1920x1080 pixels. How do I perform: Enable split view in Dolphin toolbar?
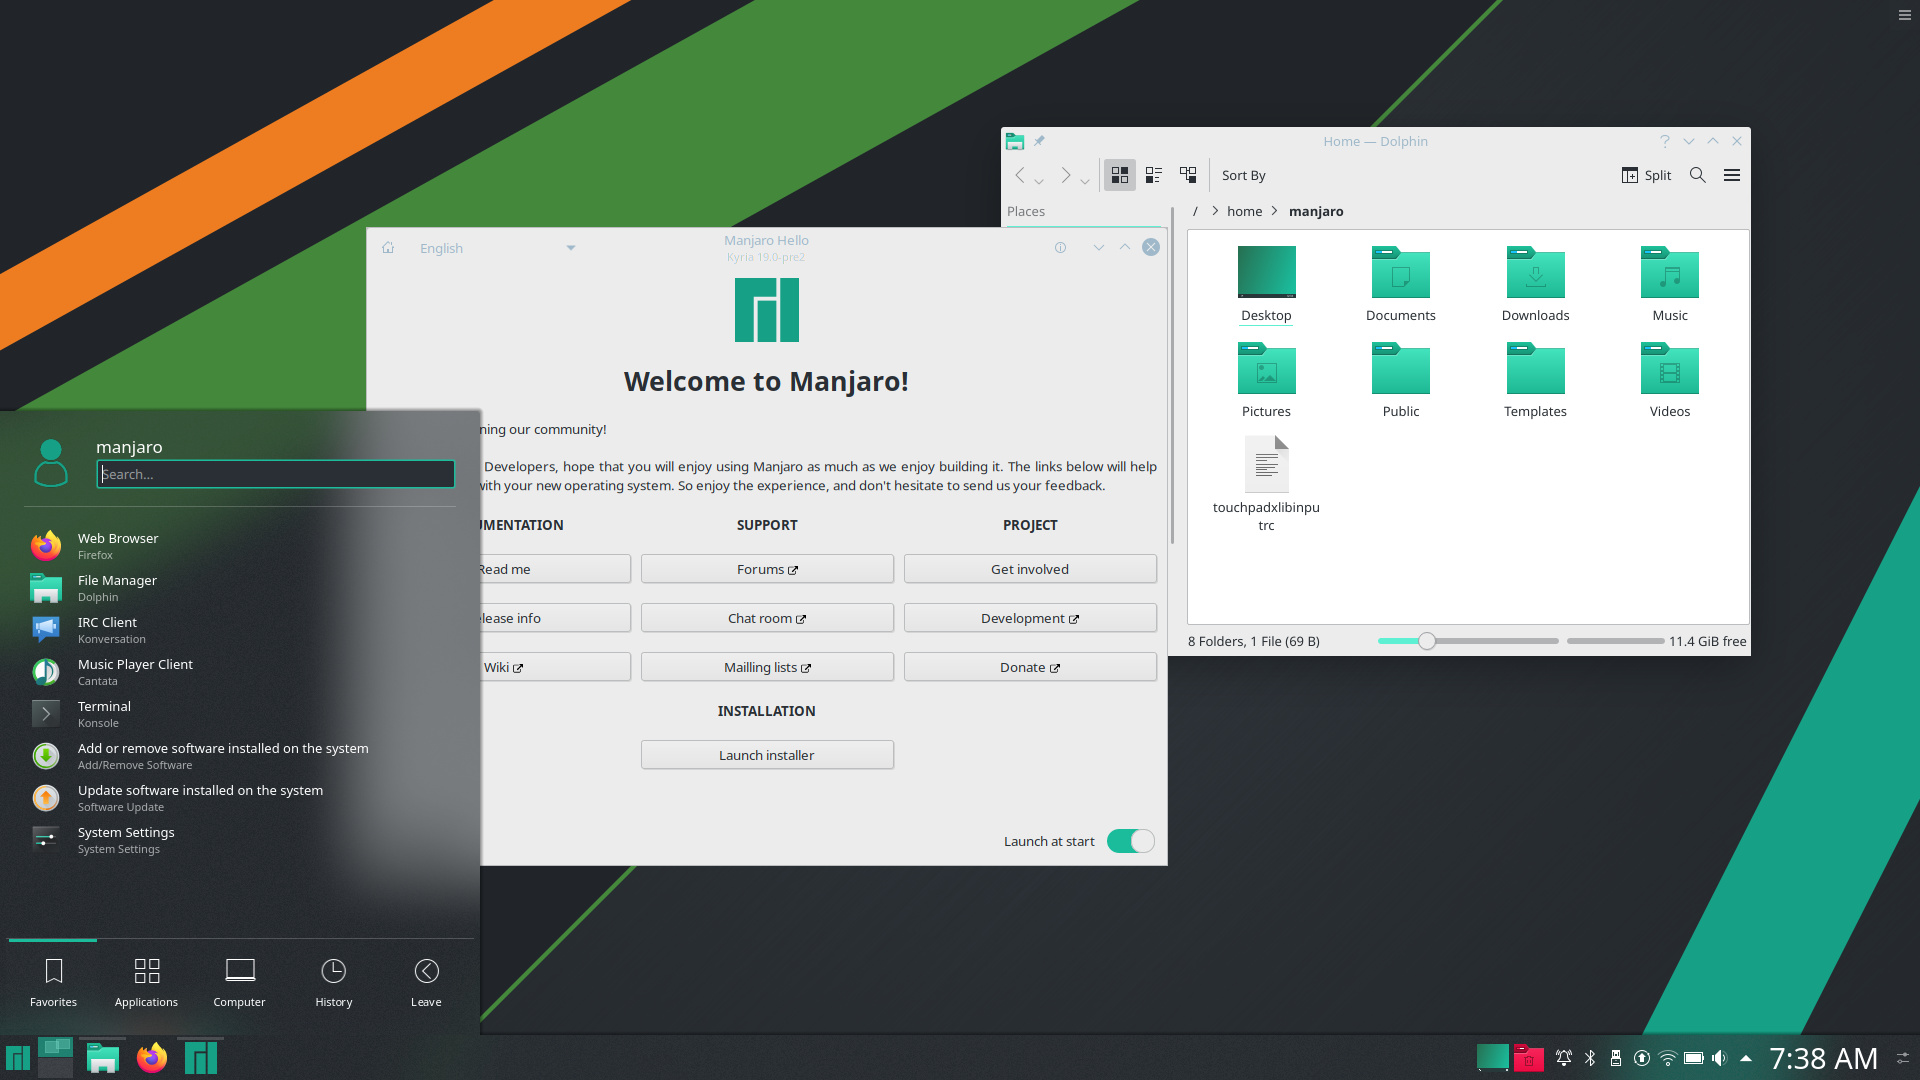point(1646,174)
